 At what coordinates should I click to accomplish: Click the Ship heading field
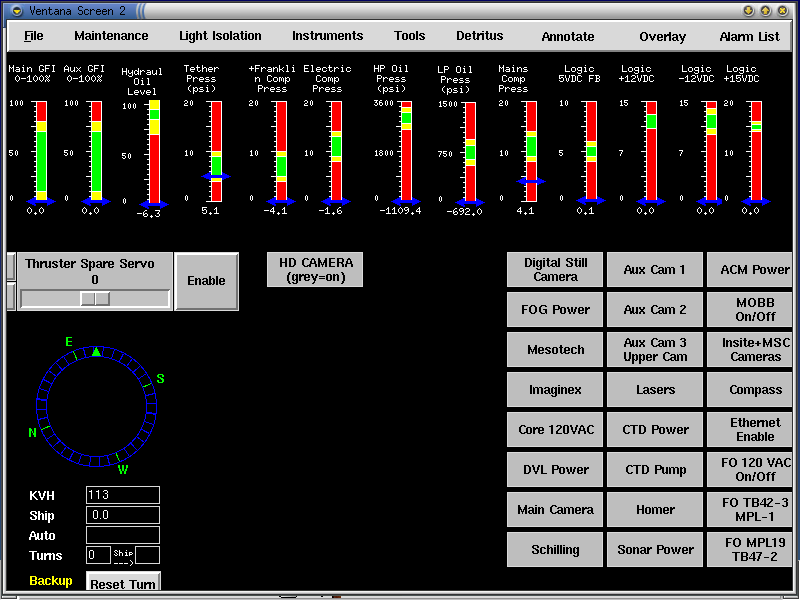click(x=123, y=515)
